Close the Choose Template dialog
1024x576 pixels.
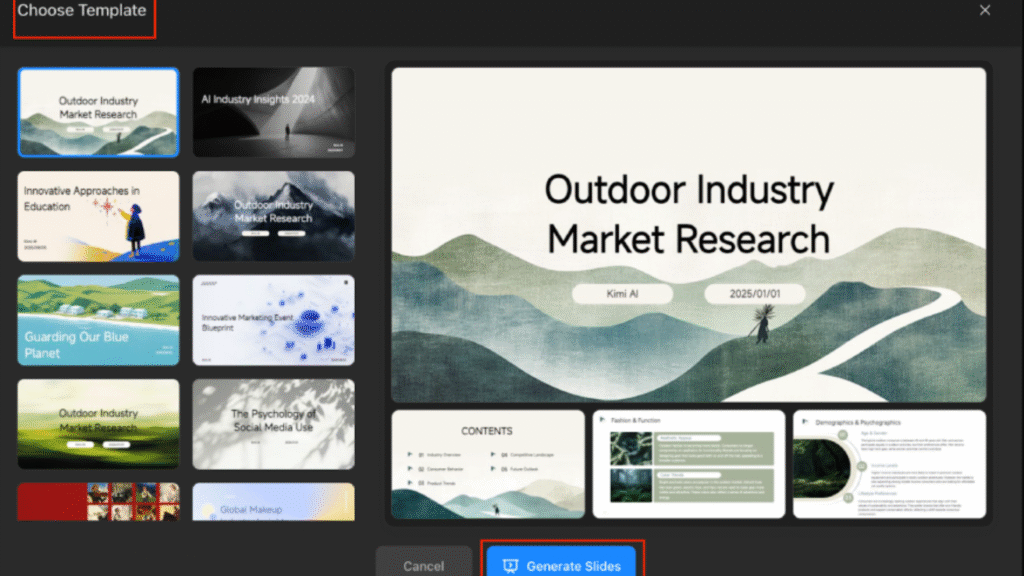click(x=985, y=10)
